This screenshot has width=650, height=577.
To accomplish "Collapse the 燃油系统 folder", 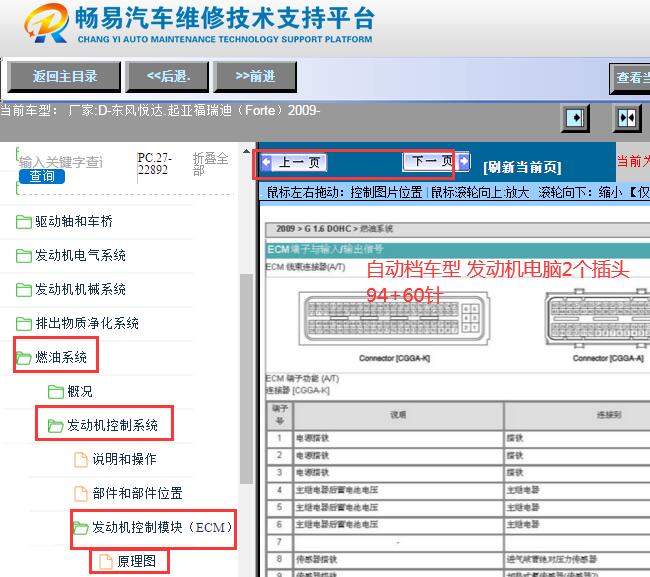I will (x=61, y=357).
